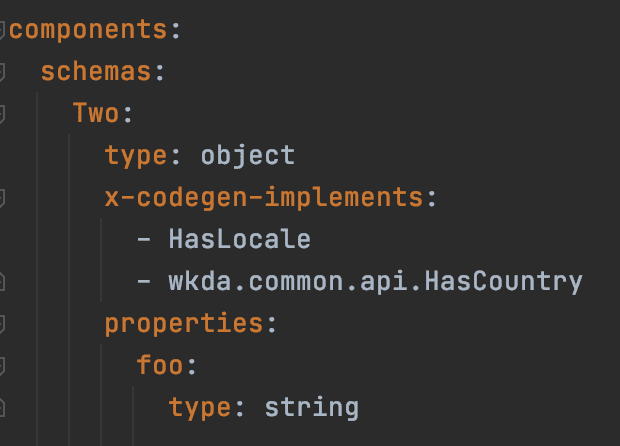Click the string type value
Screen dimensions: 620x446
click(311, 408)
